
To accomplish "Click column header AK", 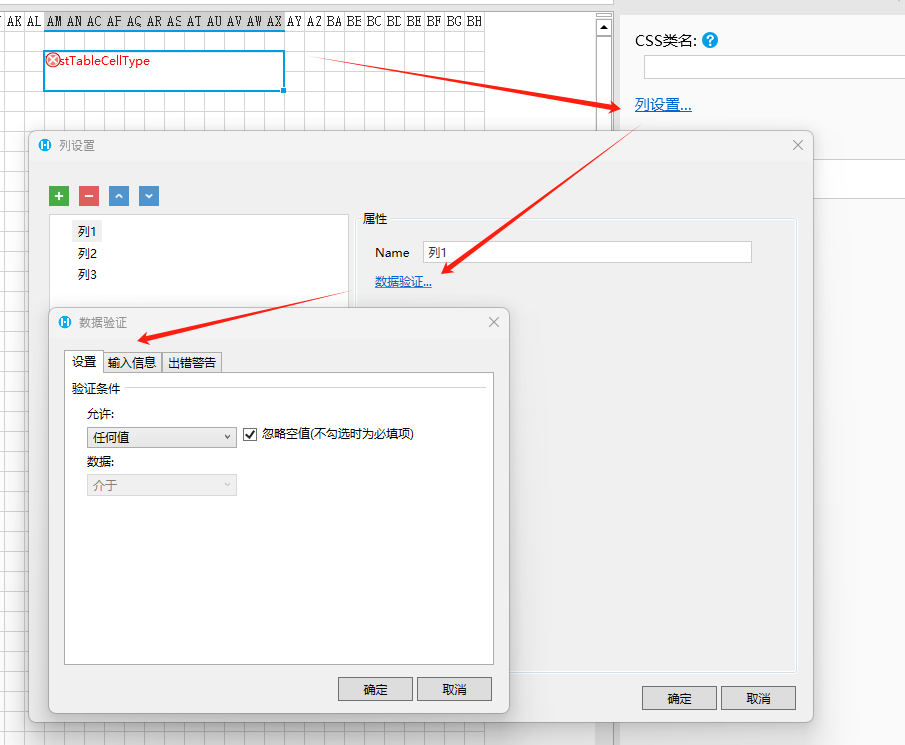I will (x=14, y=21).
